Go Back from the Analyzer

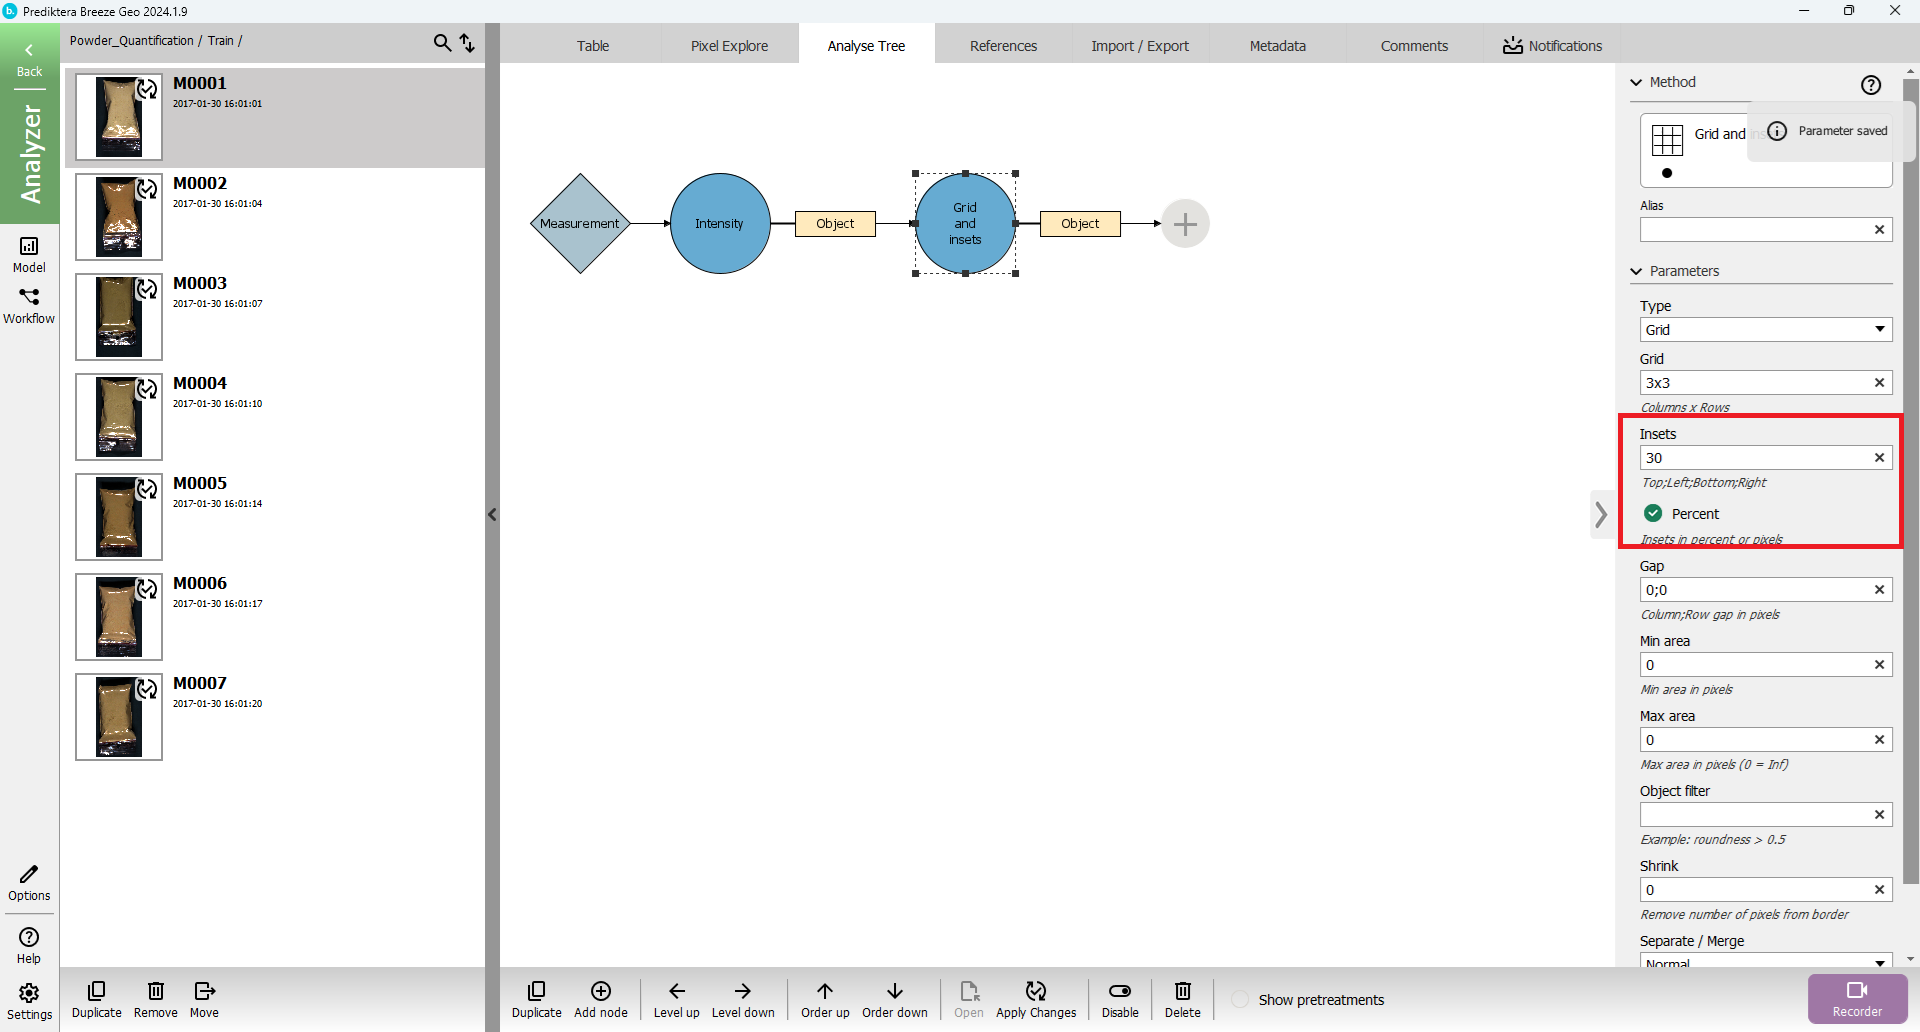29,58
